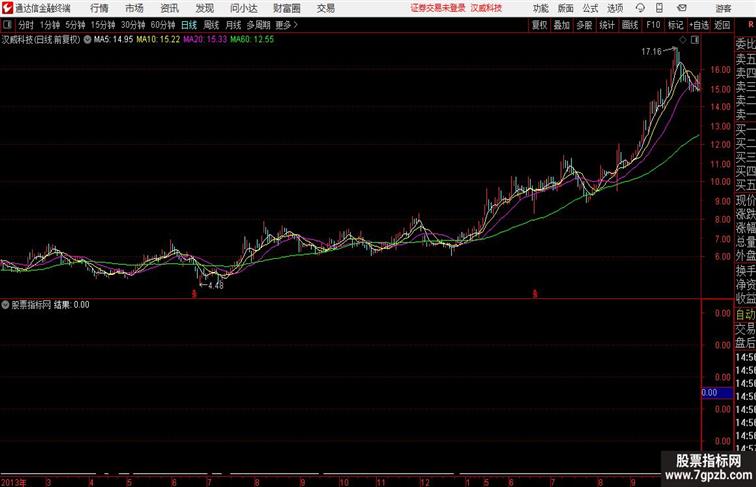This screenshot has width=756, height=487.
Task: Switch to 分时 chart view
Action: 26,25
